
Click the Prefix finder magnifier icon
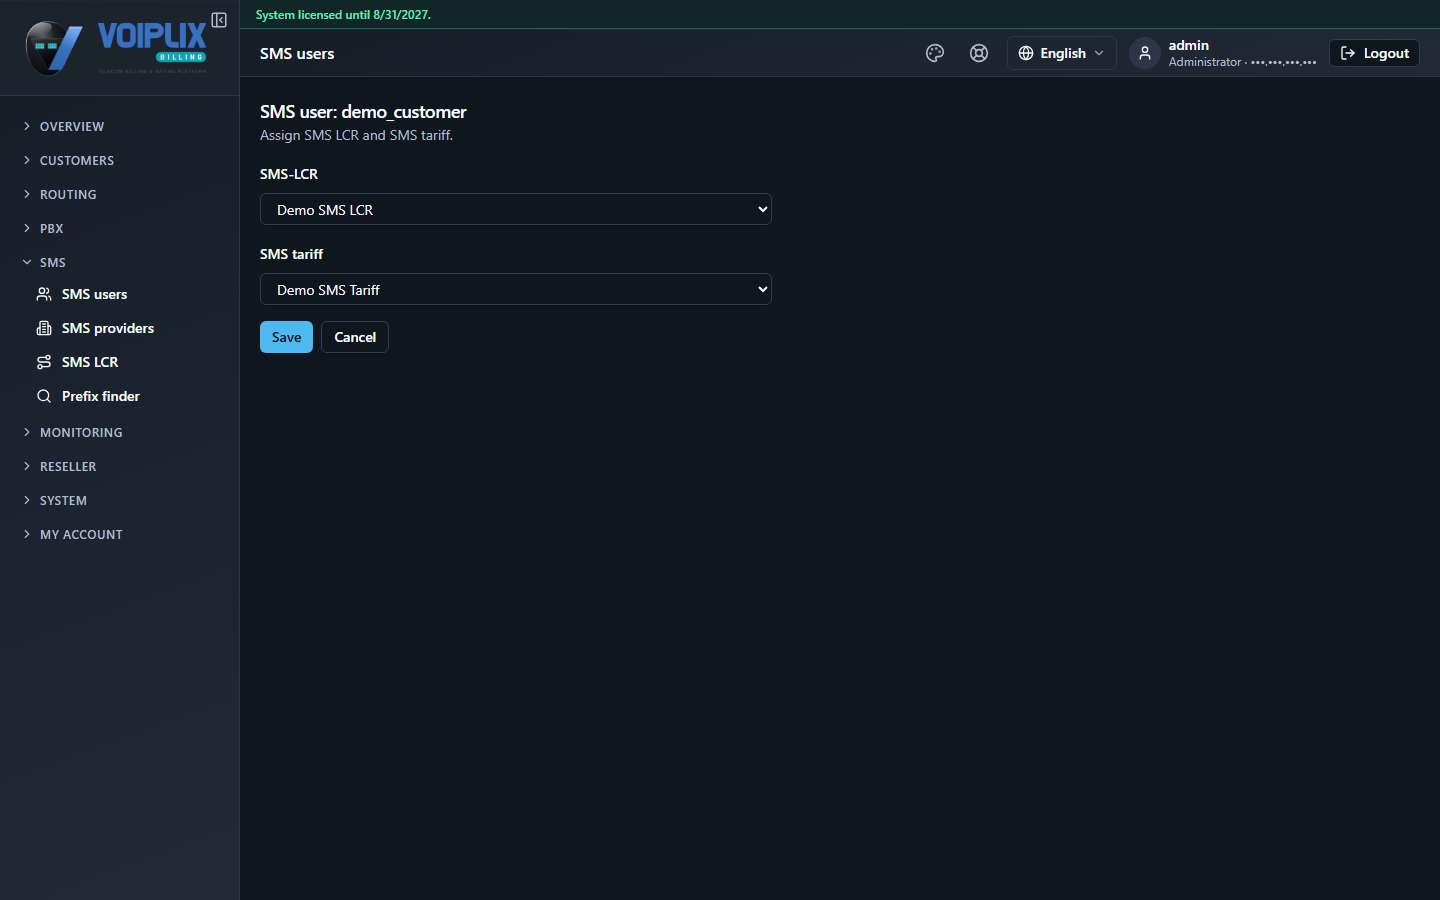[44, 396]
